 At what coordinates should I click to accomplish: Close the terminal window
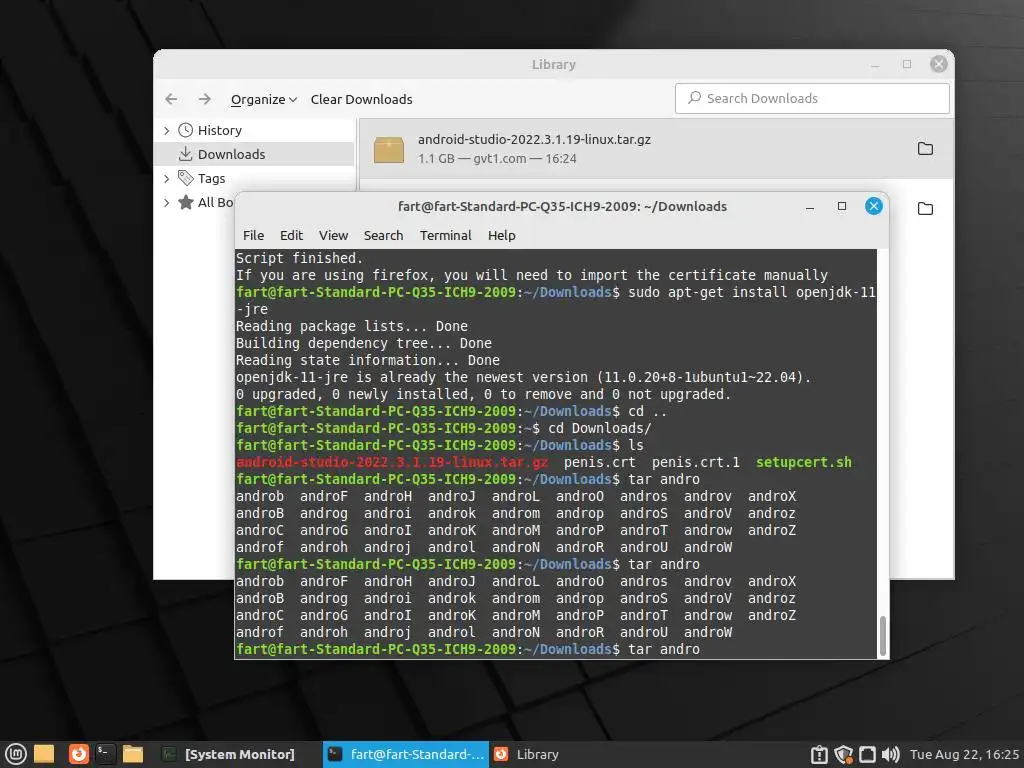(x=874, y=206)
